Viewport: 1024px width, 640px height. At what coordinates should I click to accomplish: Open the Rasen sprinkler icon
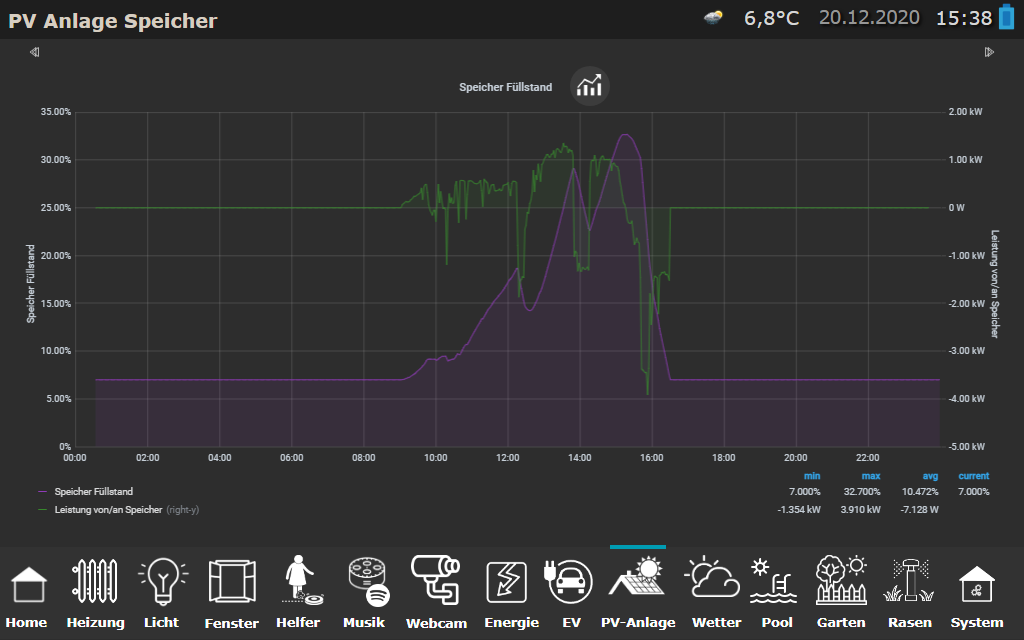pyautogui.click(x=909, y=580)
